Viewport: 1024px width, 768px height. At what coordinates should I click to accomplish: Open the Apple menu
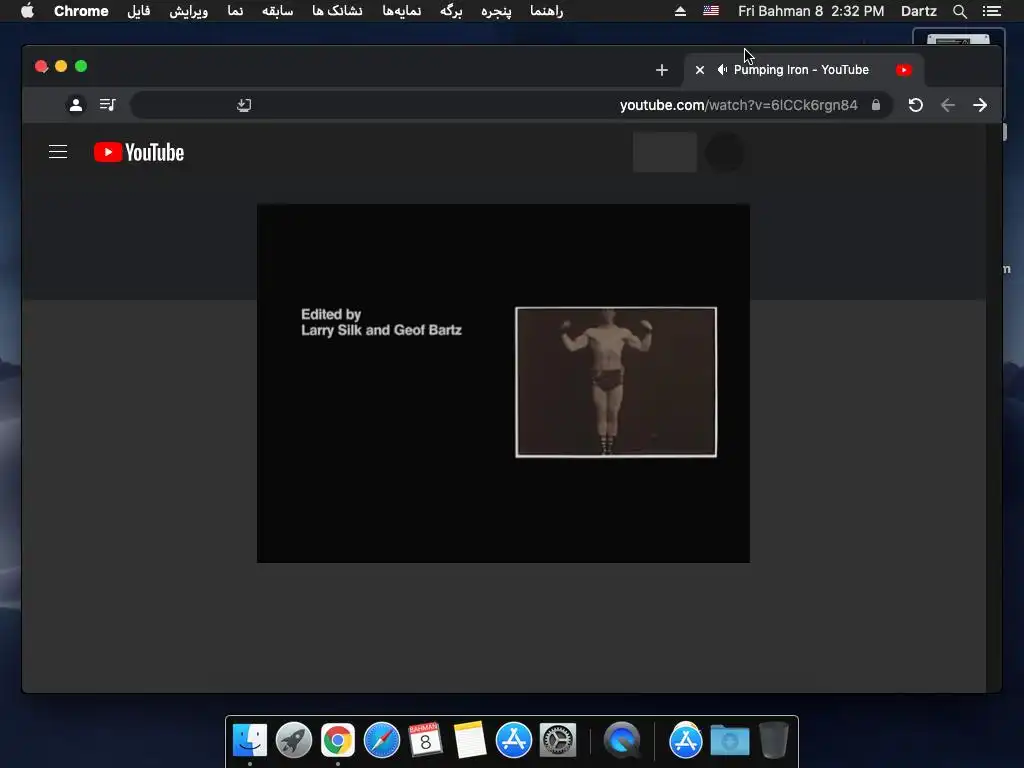[x=27, y=11]
